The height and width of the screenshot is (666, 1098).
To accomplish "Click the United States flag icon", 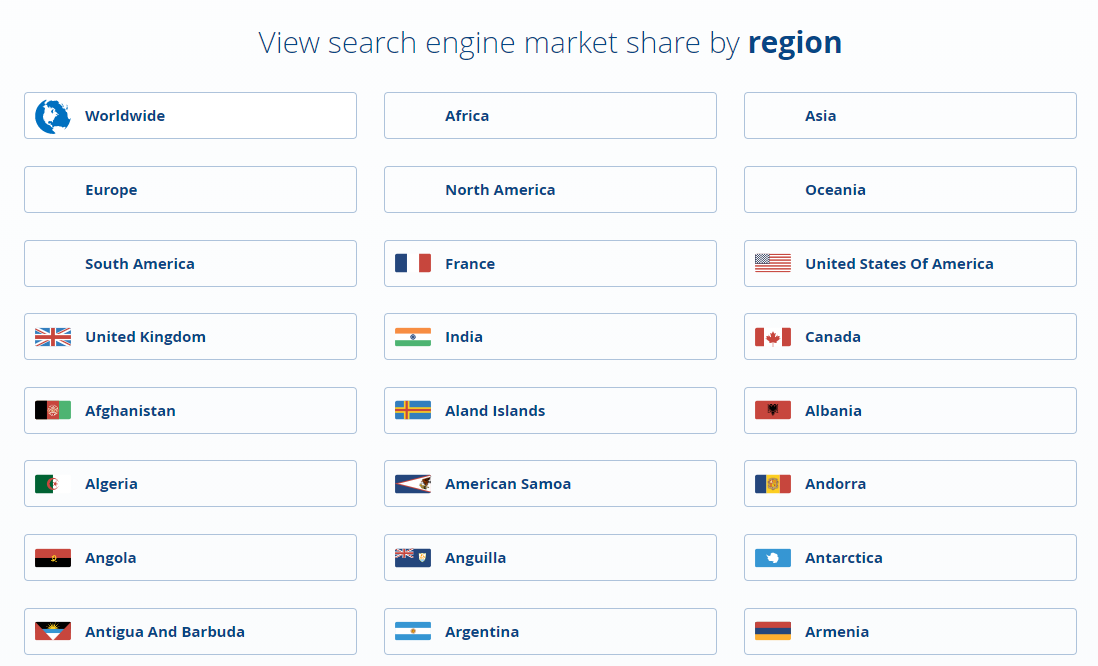I will coord(773,264).
